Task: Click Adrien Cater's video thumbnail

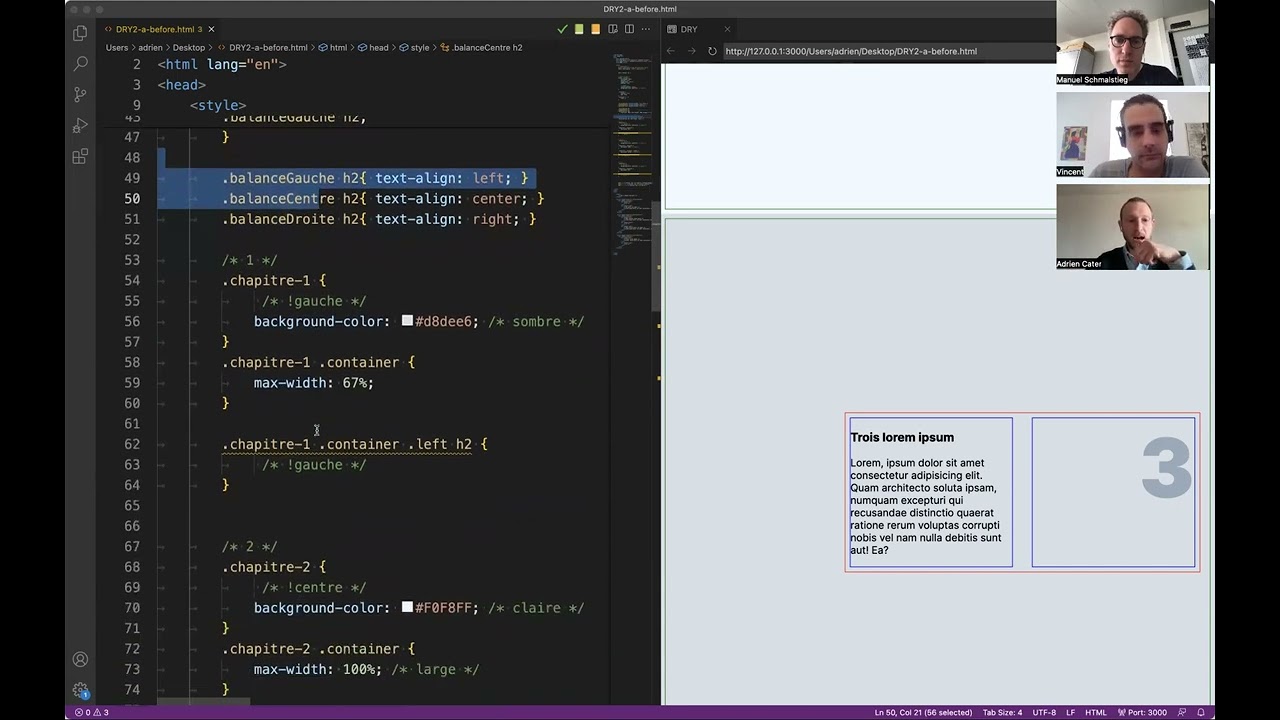Action: click(x=1133, y=227)
